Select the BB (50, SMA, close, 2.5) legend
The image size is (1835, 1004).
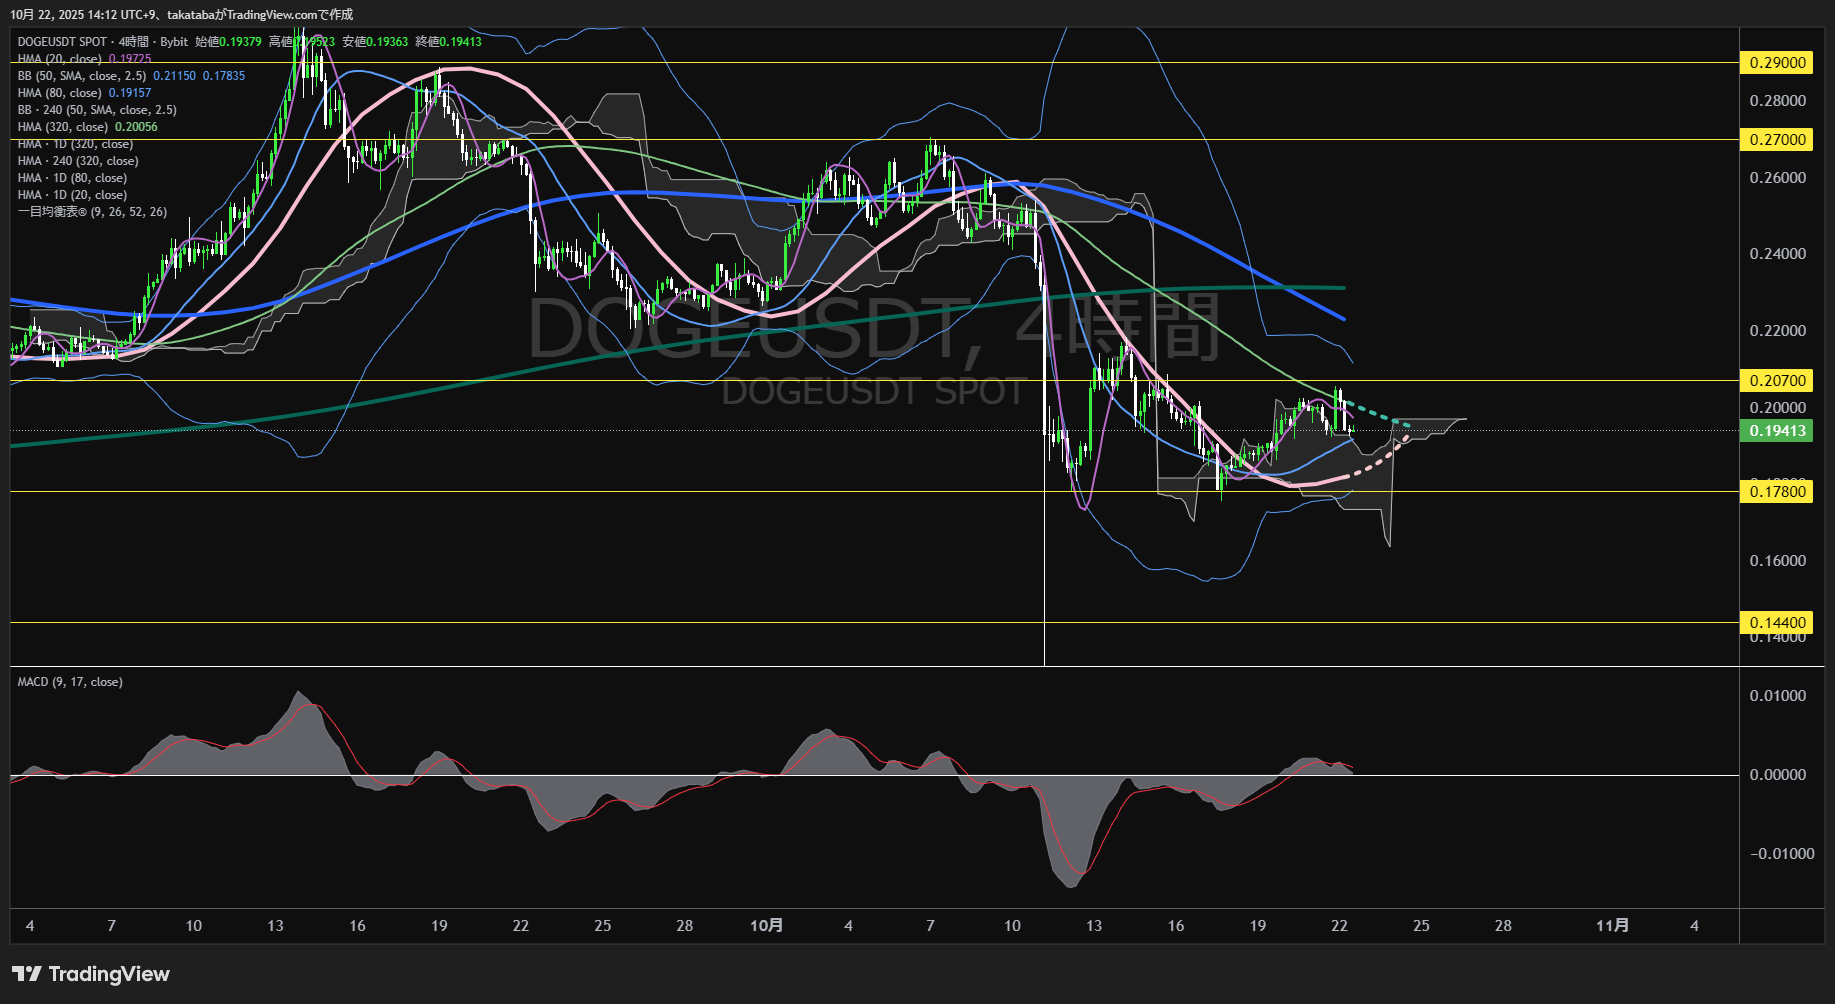[81, 76]
